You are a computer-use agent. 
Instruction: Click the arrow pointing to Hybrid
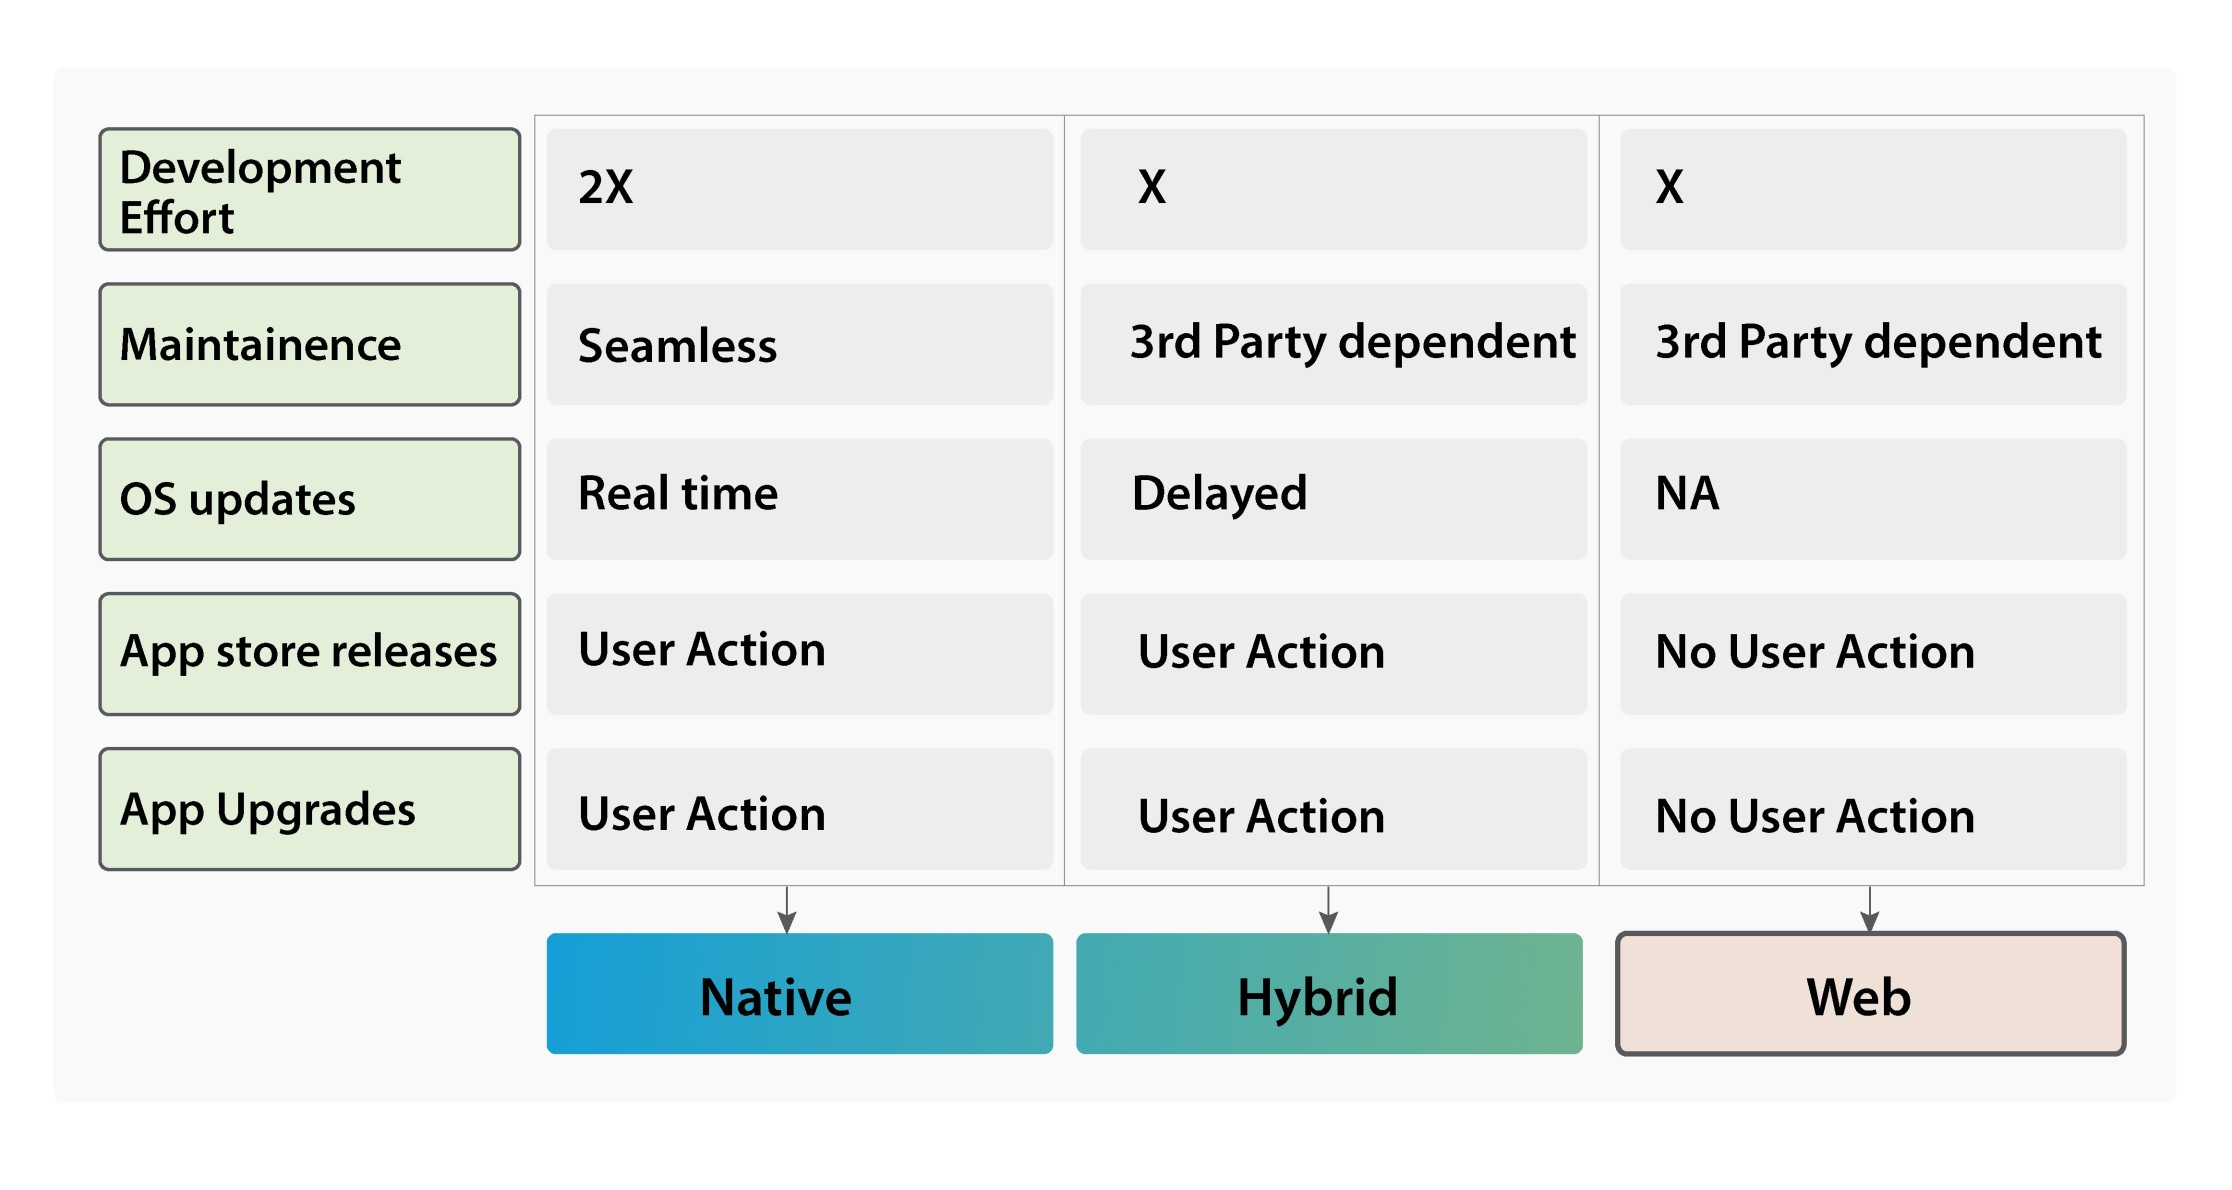click(x=1328, y=909)
